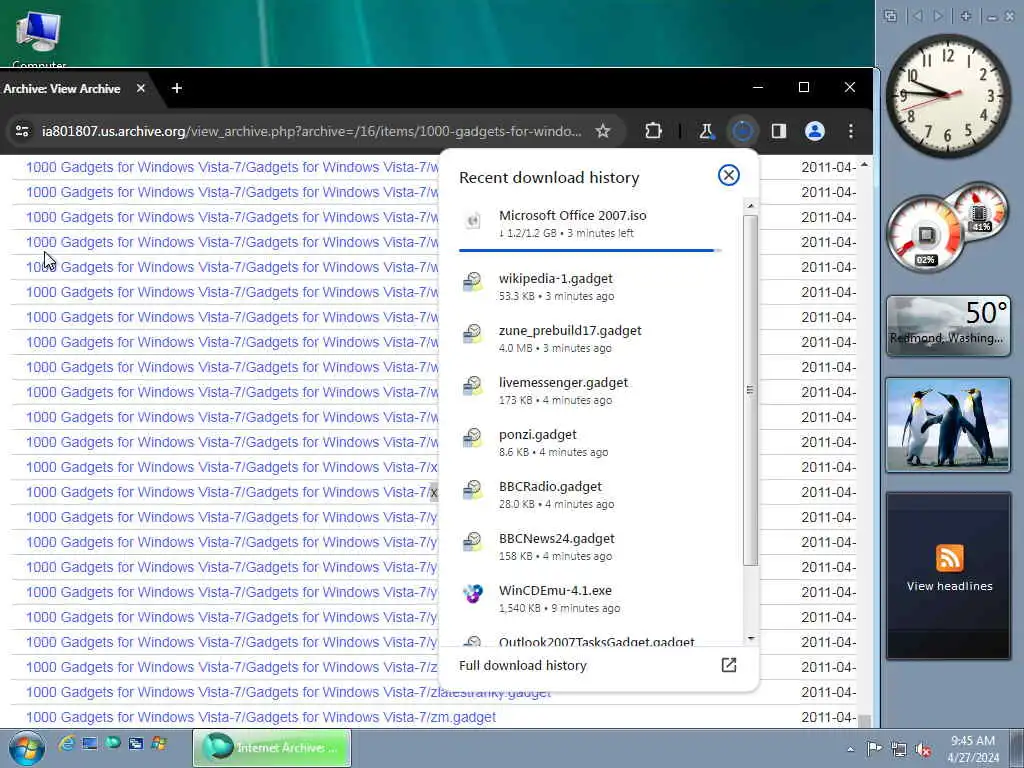Click the page scrollbar up arrow
The image size is (1024, 768).
[864, 165]
